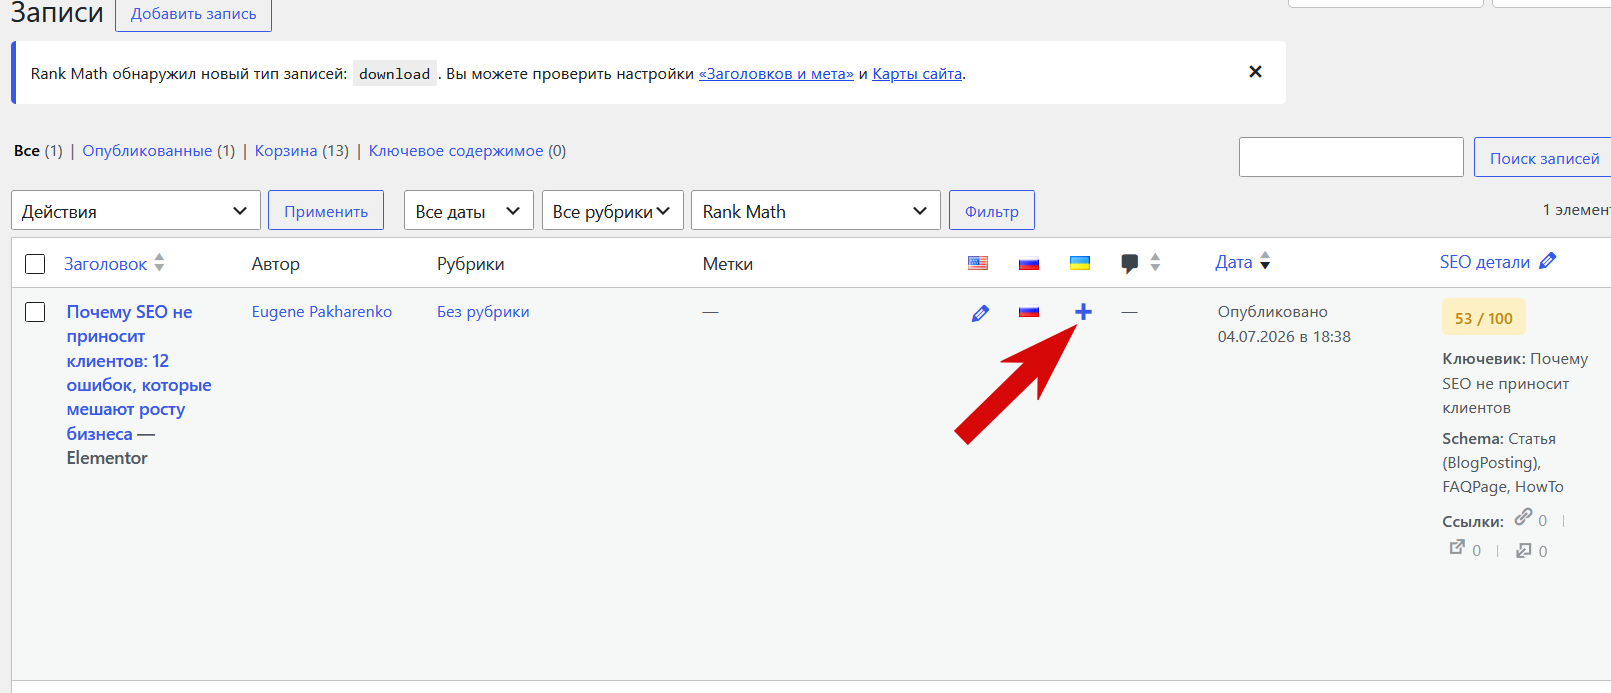
Task: Open the Rank Math filter dropdown
Action: (816, 211)
